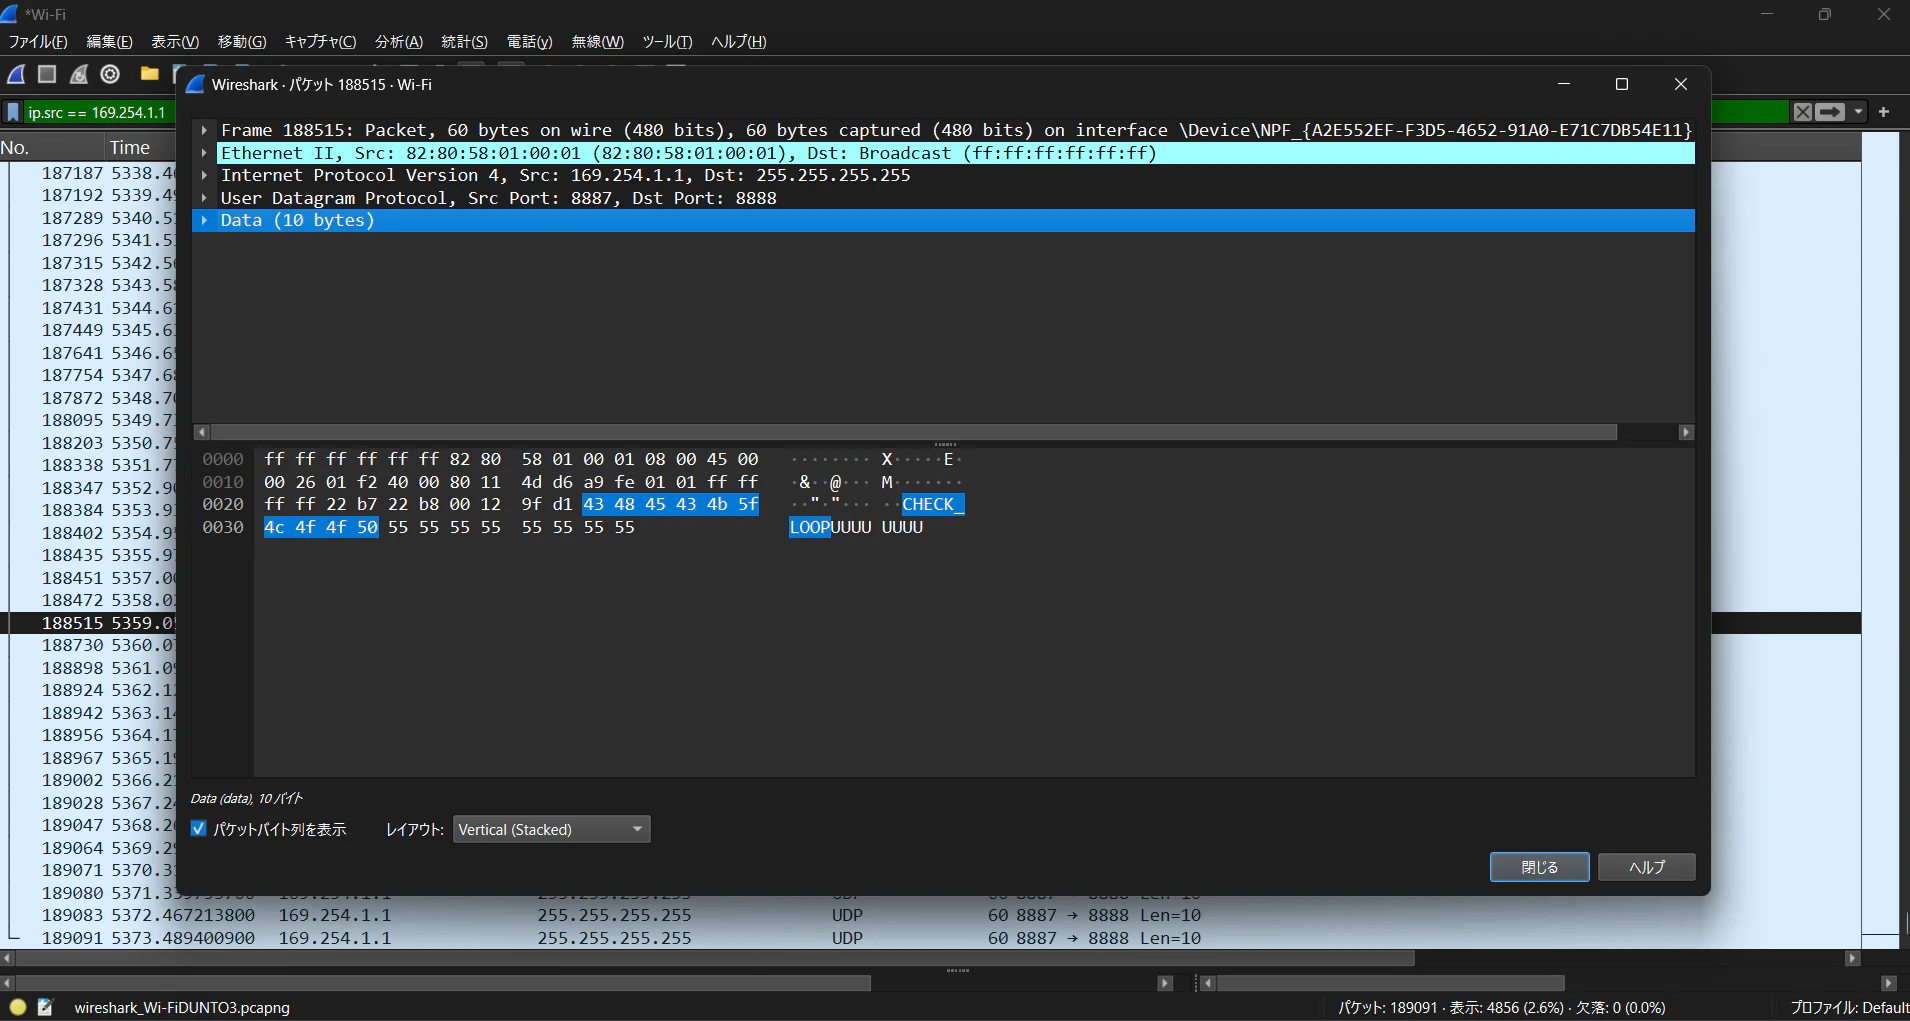Open the 統計(S) menu
Screen dimensions: 1910x1021
coord(465,42)
